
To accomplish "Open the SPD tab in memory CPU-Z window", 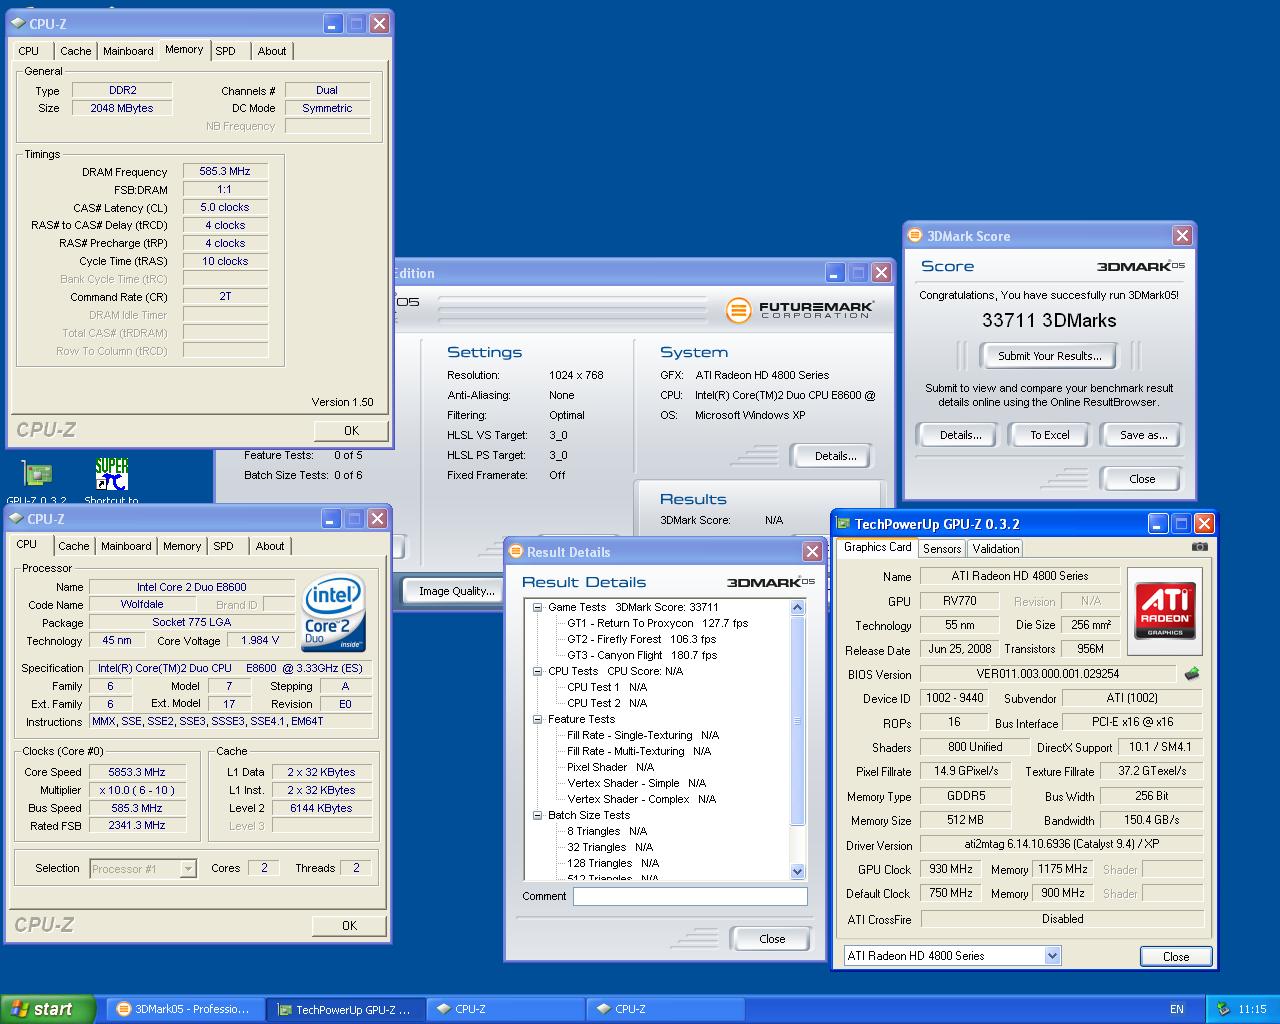I will tap(226, 51).
